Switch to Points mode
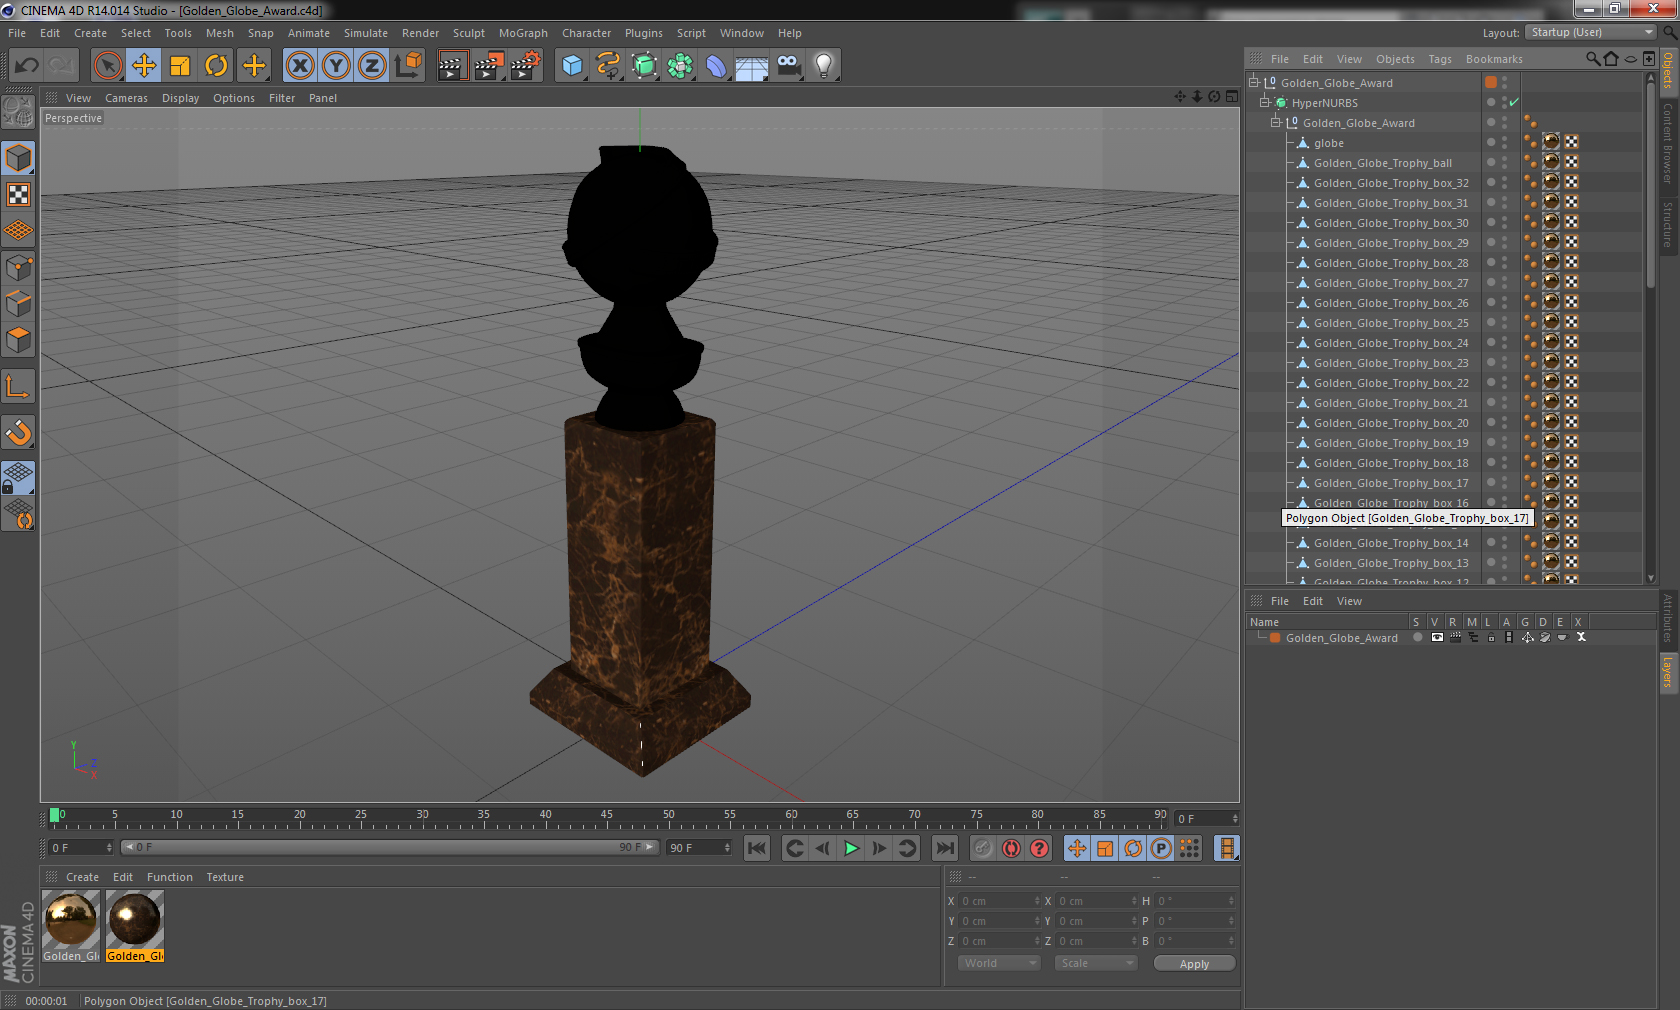1680x1010 pixels. (18, 268)
